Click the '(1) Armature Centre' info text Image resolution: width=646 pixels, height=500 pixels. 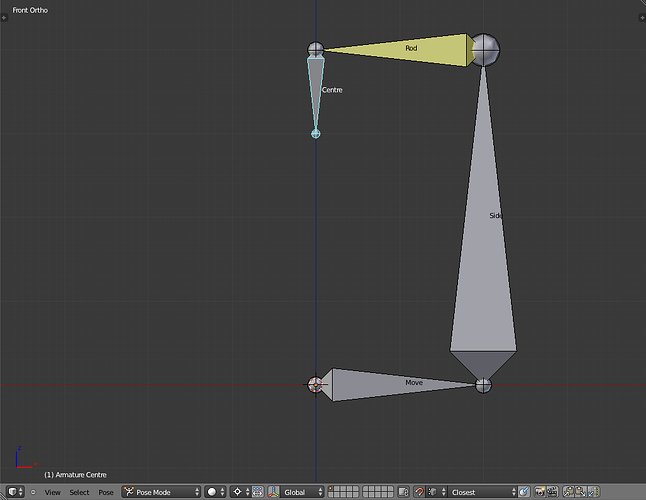click(75, 475)
